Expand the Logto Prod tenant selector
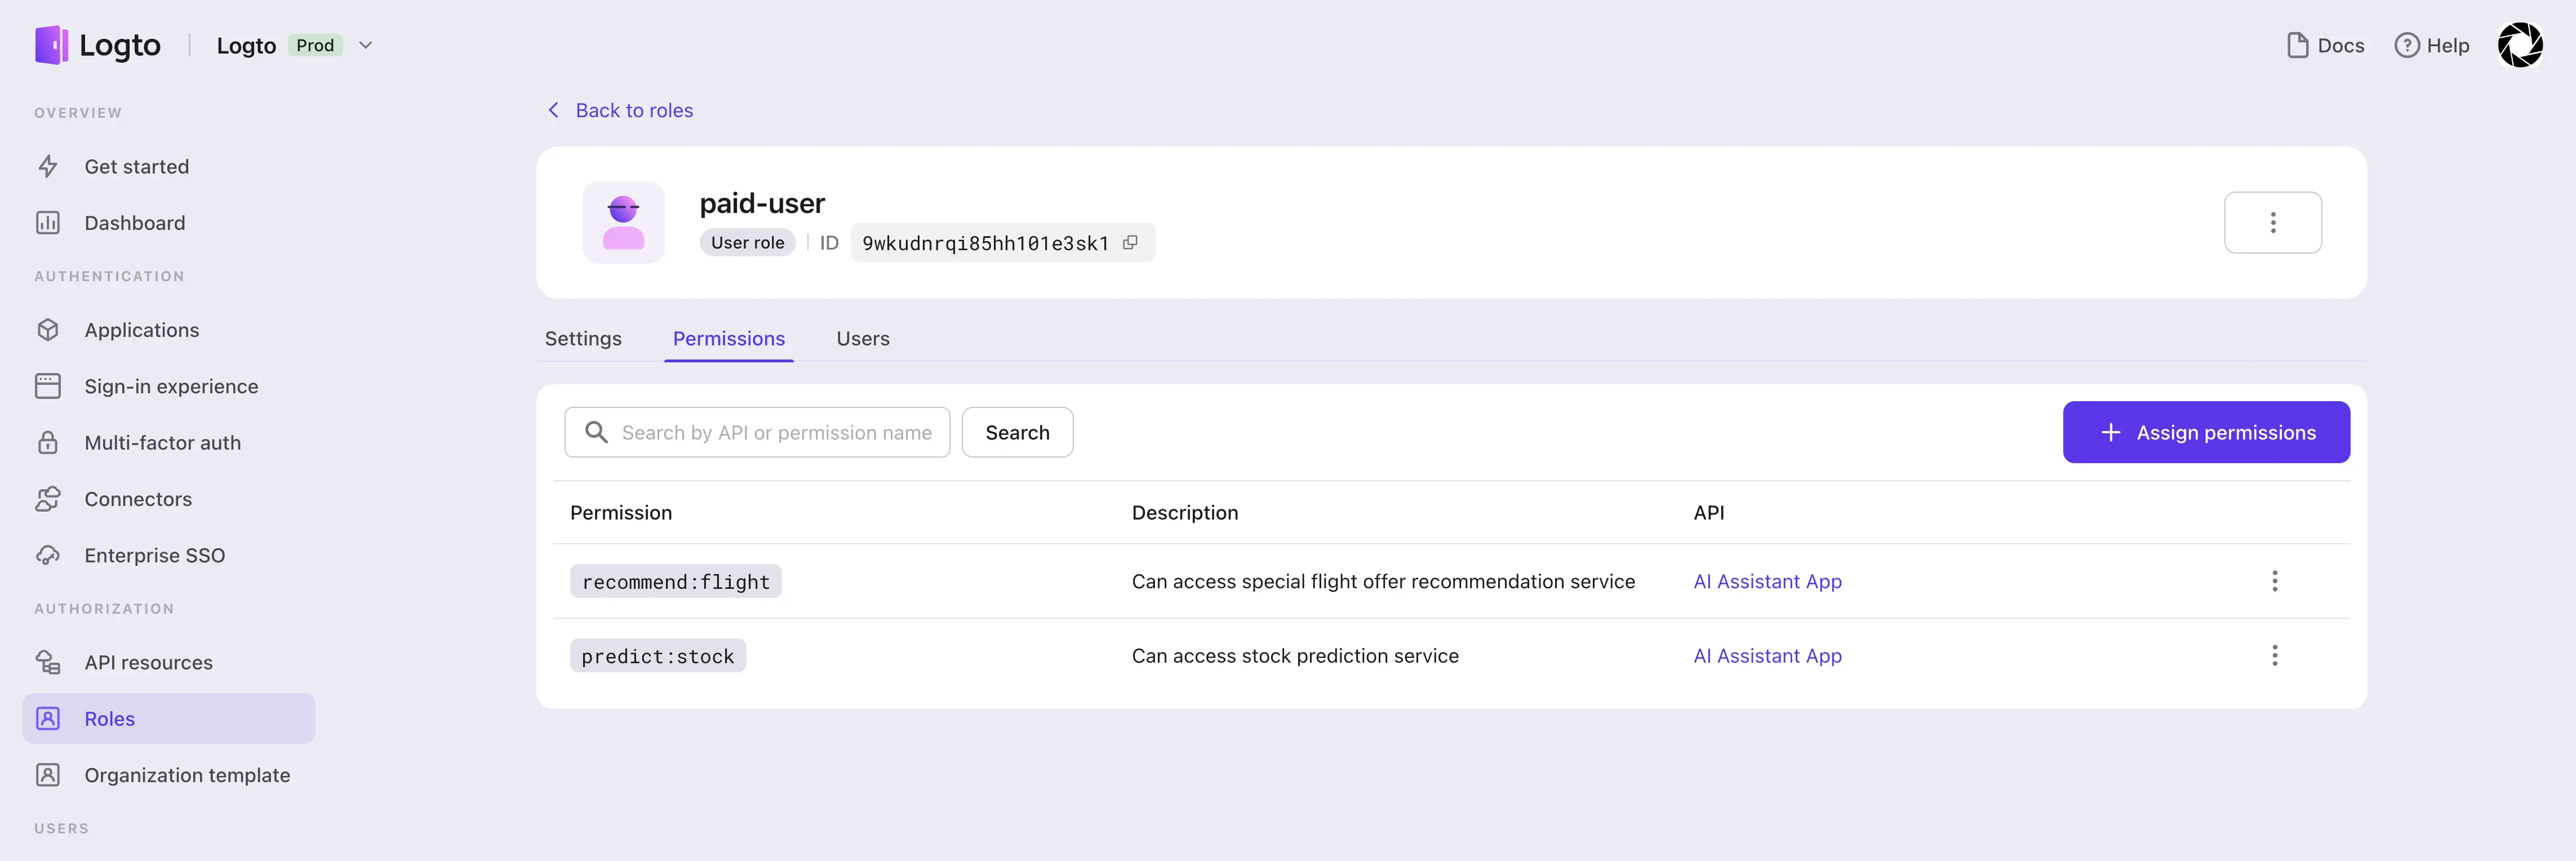Image resolution: width=2576 pixels, height=861 pixels. pyautogui.click(x=366, y=45)
